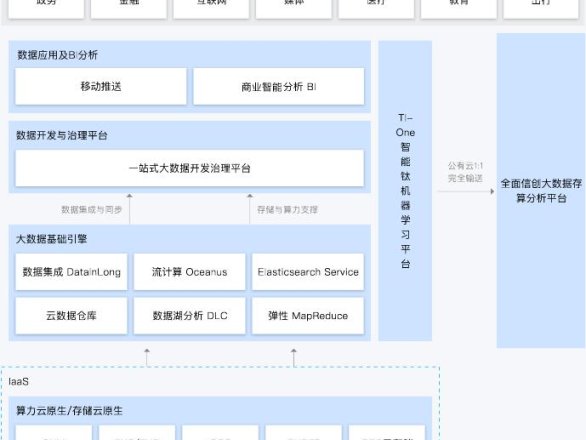The image size is (586, 440).
Task: Click the 数据开发与治理平台 heading
Action: [x=62, y=135]
